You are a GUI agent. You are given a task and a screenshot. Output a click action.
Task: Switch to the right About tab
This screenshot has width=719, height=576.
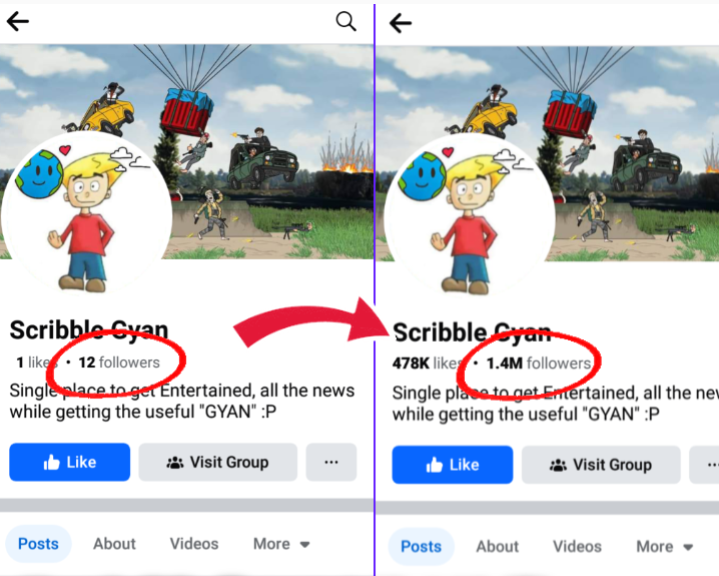tap(498, 547)
